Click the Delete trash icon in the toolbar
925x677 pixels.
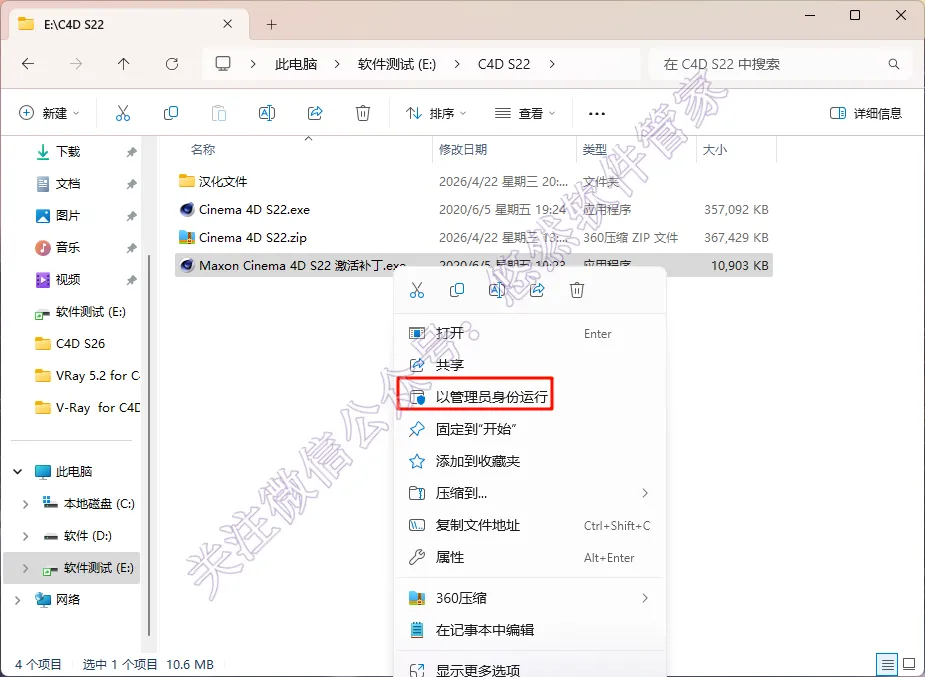(x=363, y=113)
